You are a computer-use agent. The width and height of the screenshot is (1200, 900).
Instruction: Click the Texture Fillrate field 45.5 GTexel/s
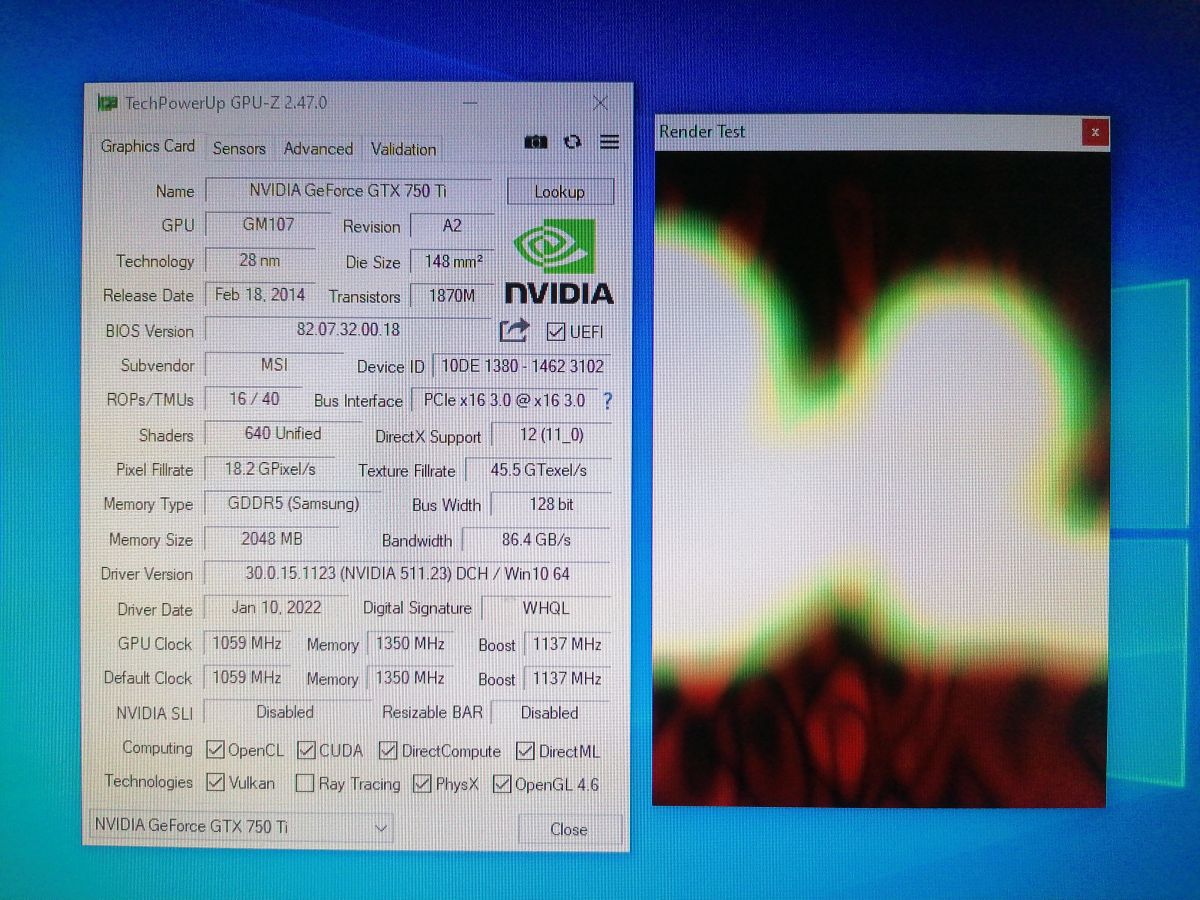click(538, 469)
